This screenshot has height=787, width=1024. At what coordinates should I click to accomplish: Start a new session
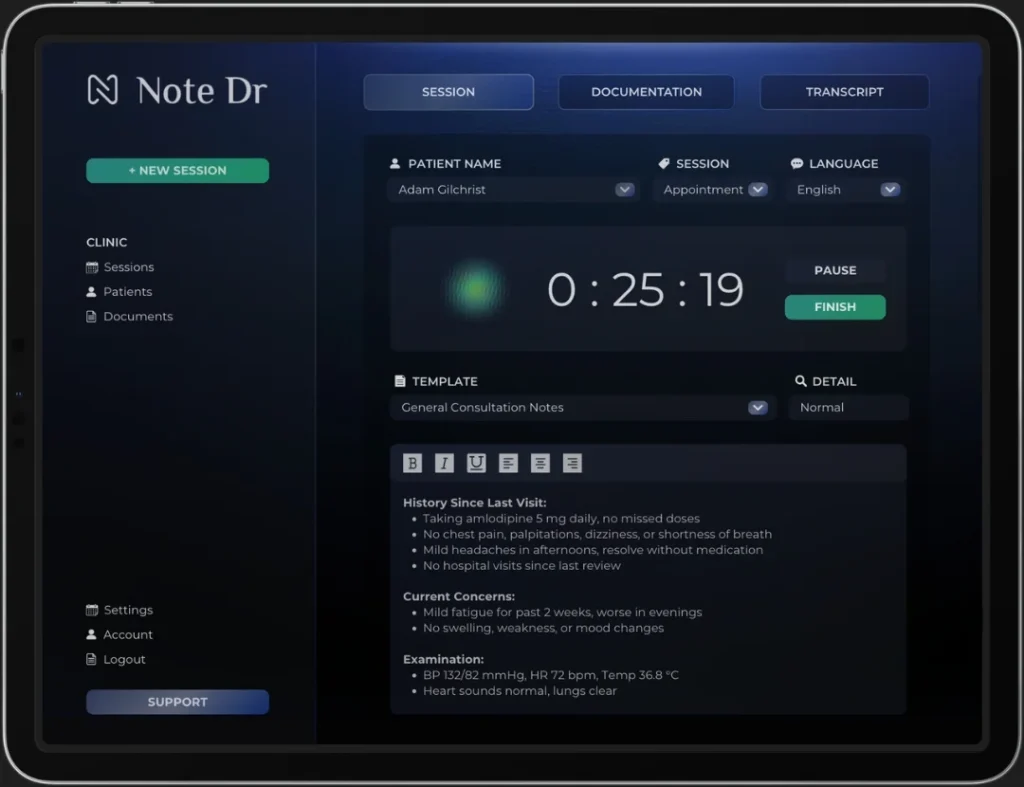(x=177, y=171)
